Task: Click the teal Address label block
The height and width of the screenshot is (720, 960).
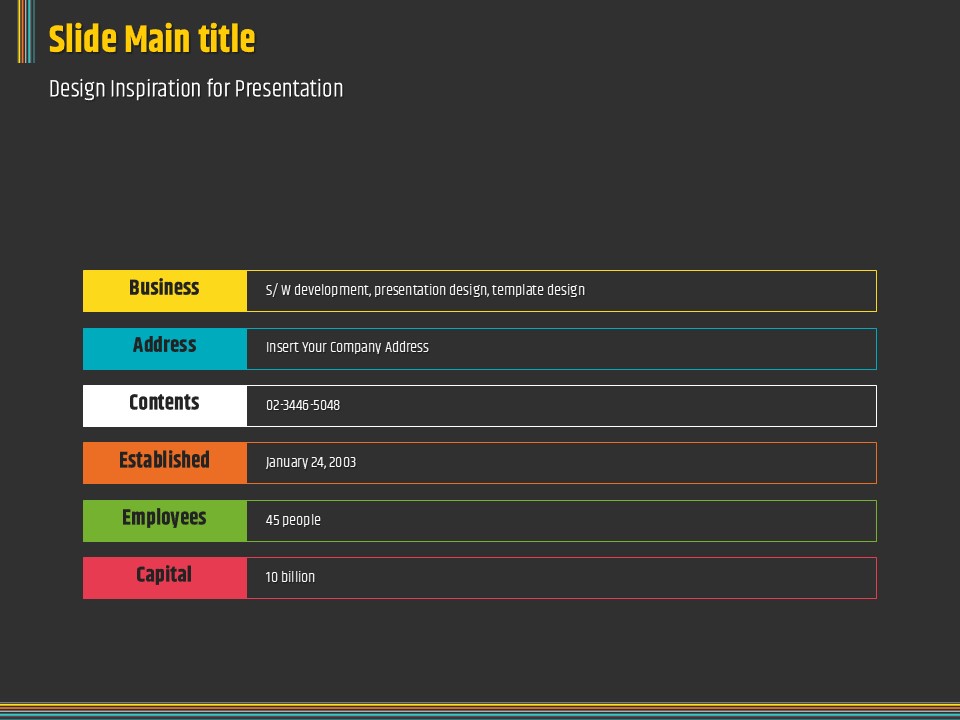Action: point(164,347)
